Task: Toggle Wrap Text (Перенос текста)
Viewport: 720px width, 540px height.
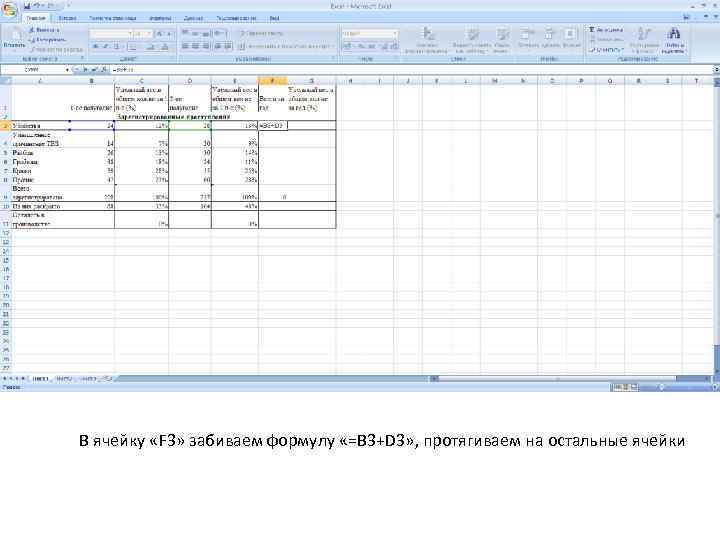Action: pyautogui.click(x=262, y=34)
